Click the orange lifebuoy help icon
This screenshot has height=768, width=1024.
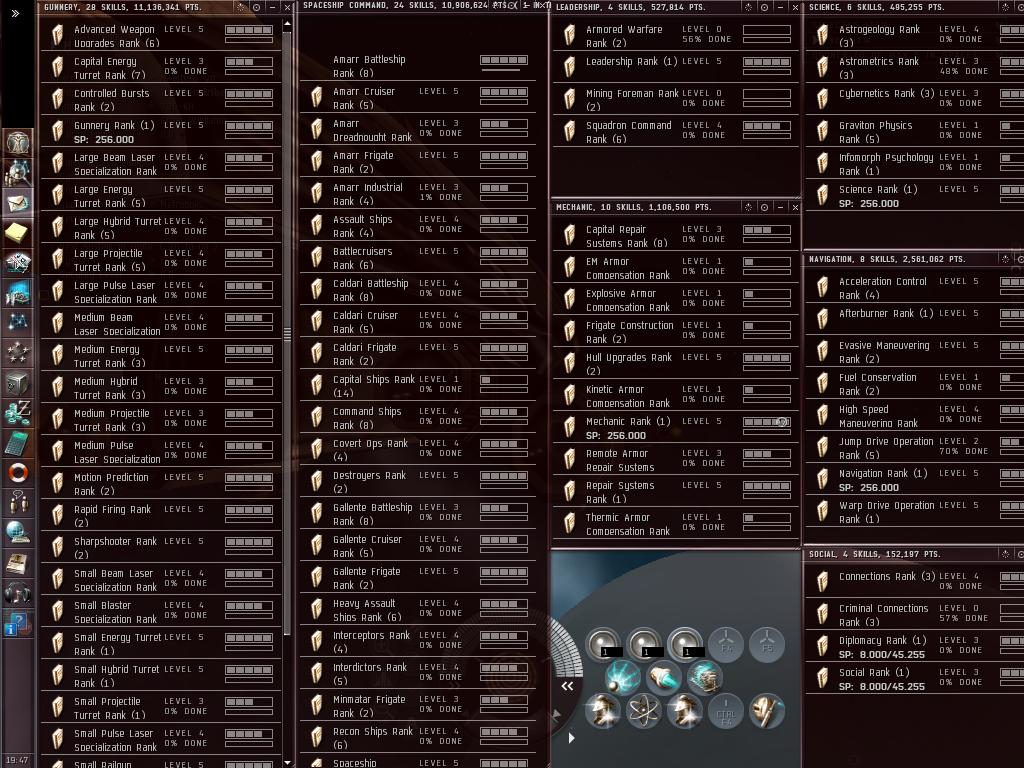coord(18,473)
